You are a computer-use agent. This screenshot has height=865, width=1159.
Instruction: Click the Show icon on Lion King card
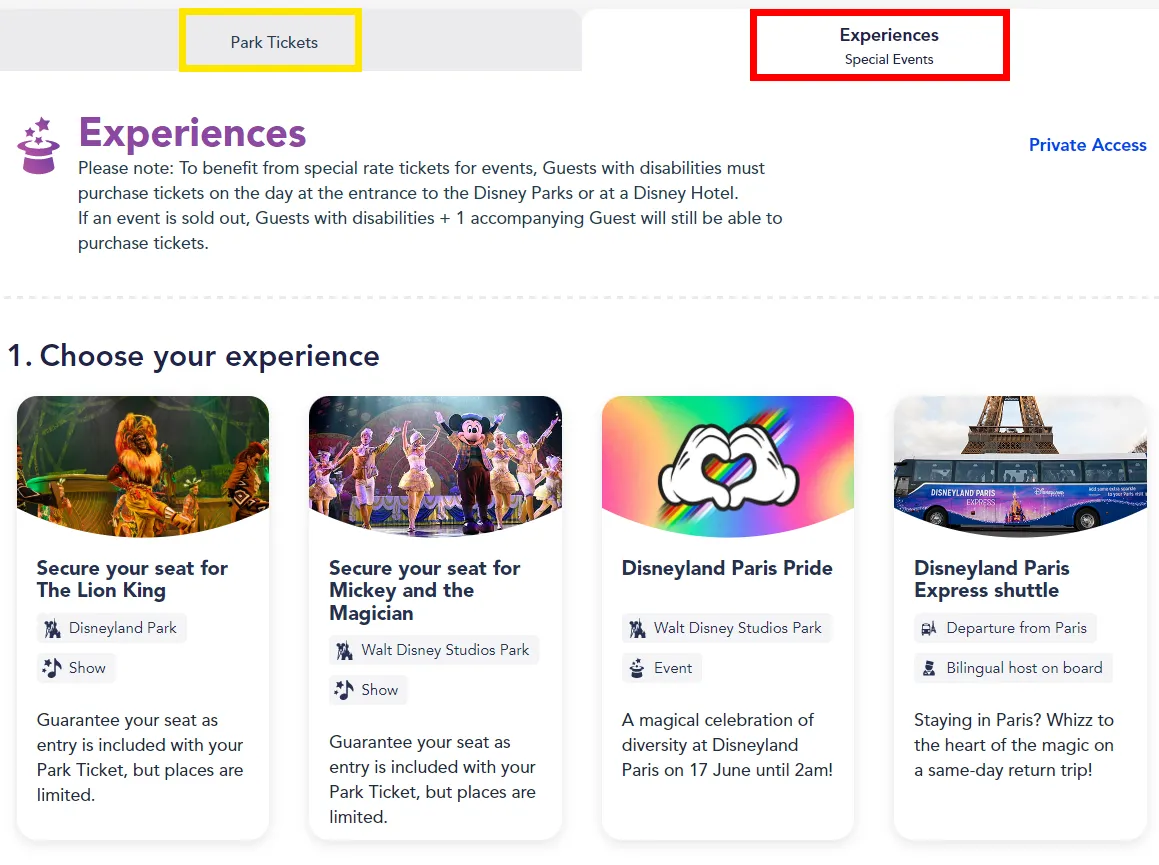pyautogui.click(x=52, y=668)
